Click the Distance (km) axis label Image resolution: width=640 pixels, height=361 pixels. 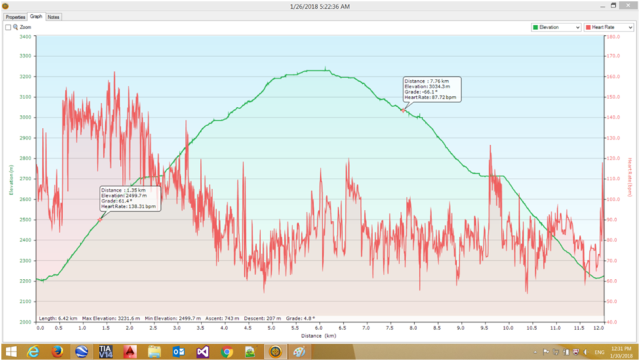pyautogui.click(x=318, y=336)
